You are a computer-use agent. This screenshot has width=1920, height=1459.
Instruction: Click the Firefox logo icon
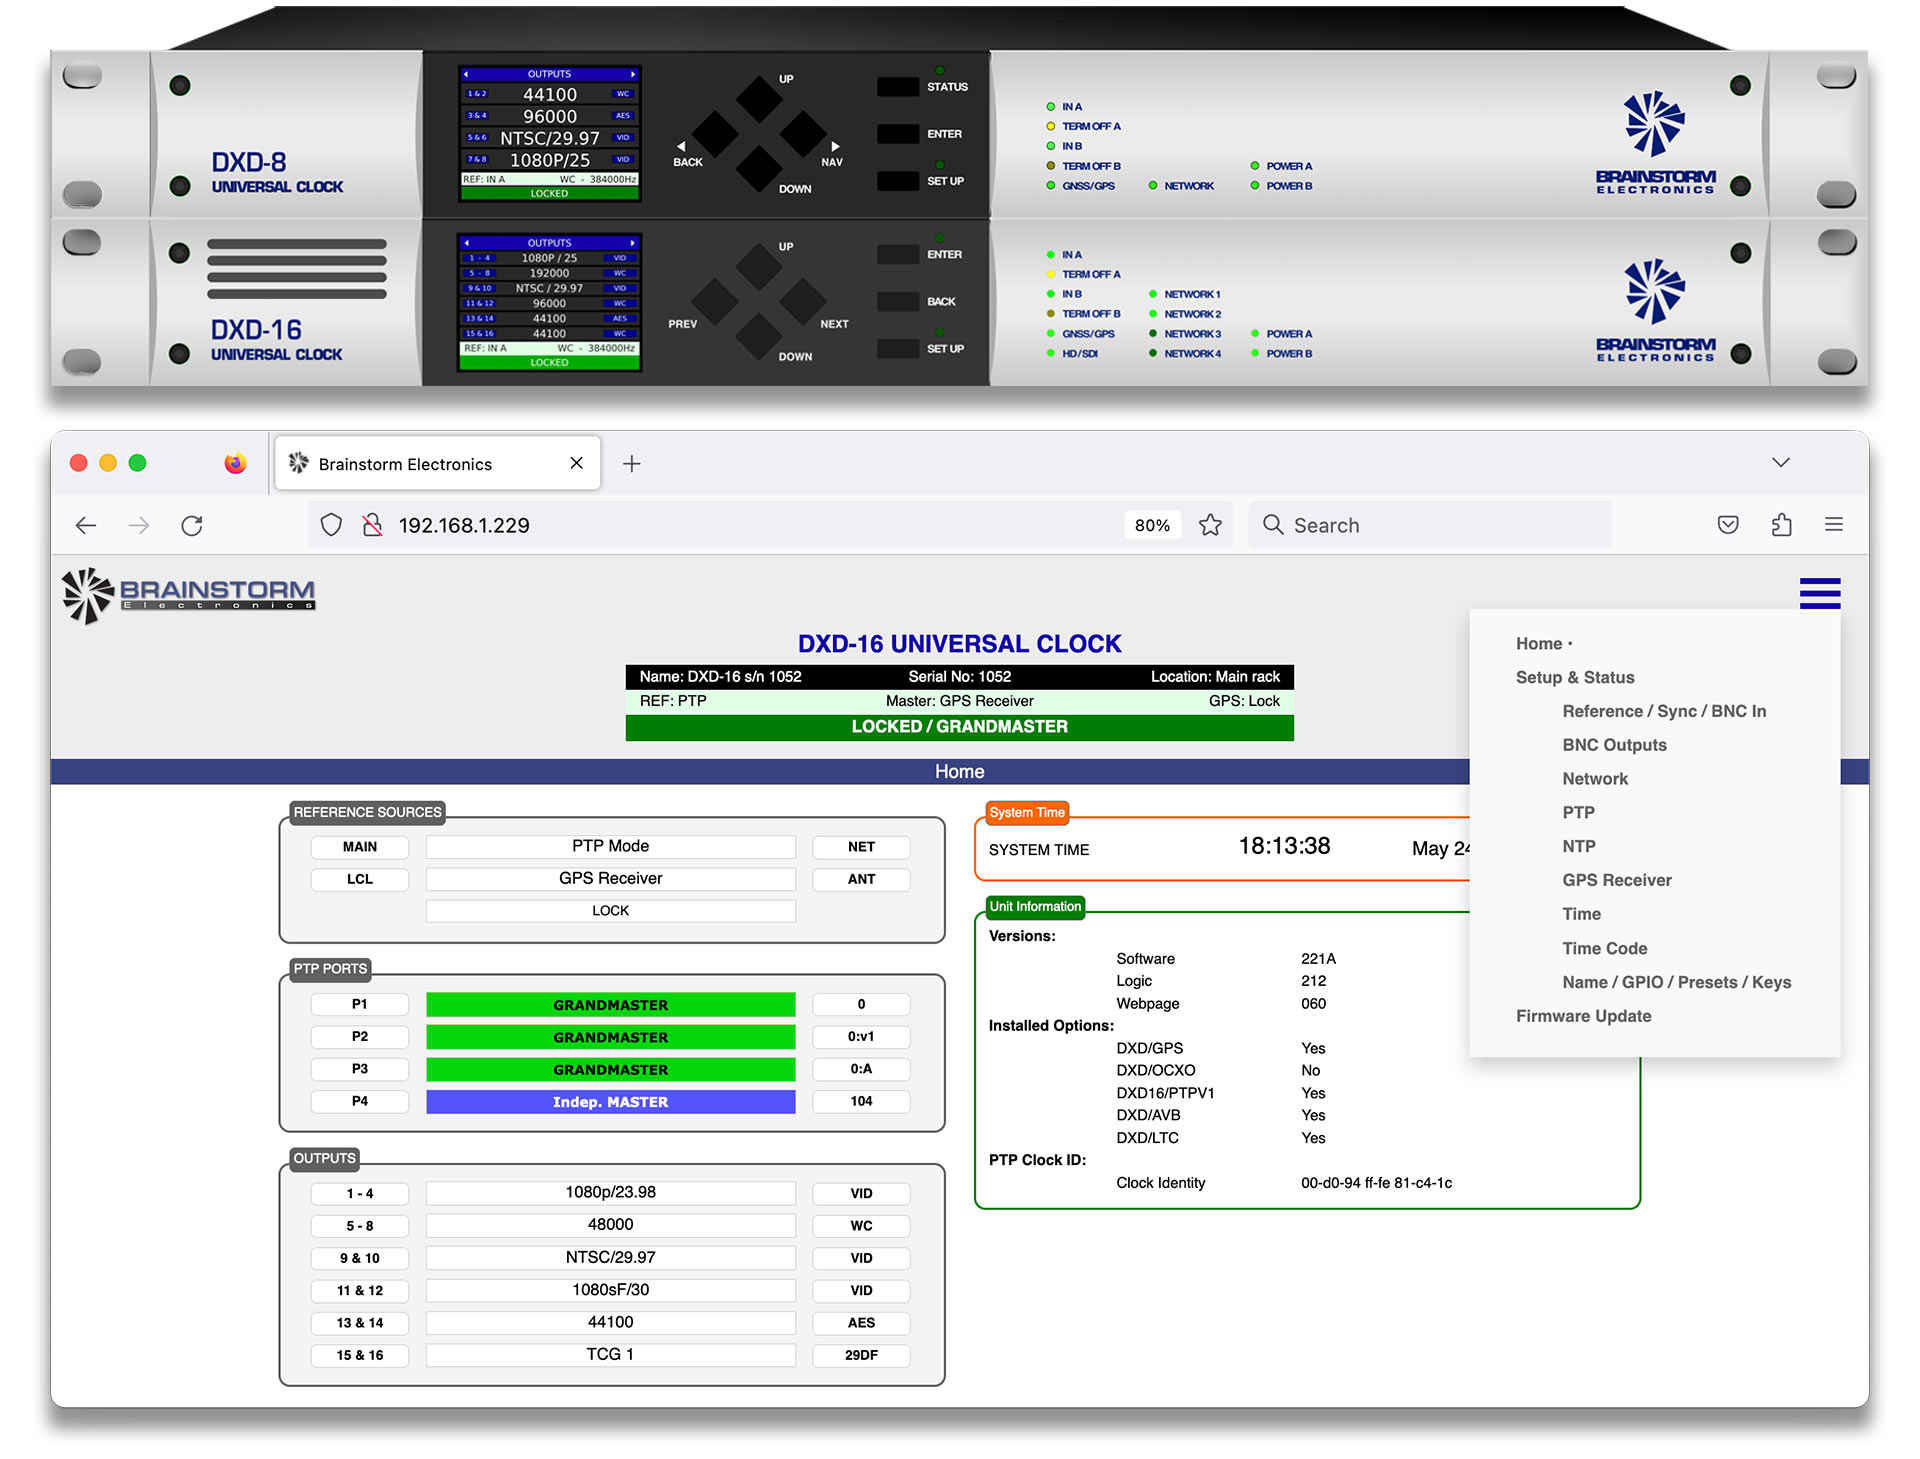point(235,463)
